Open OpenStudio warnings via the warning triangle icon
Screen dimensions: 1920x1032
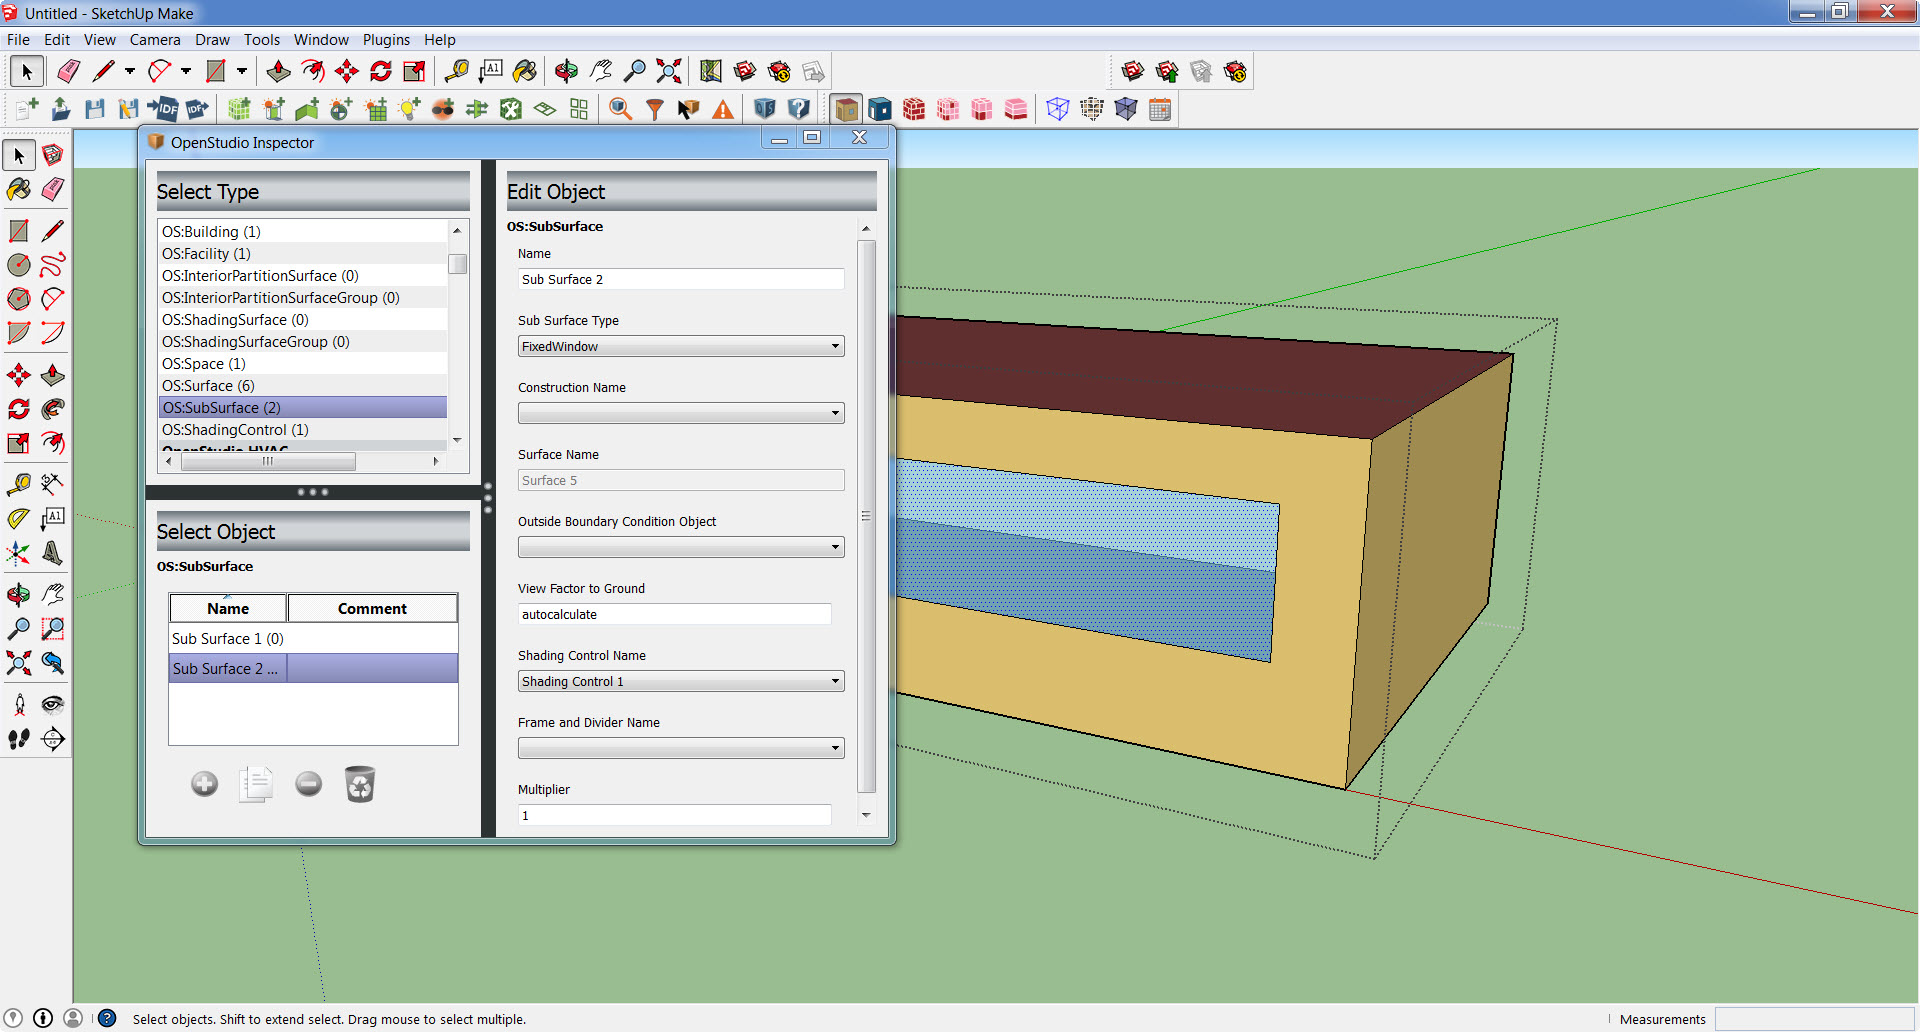coord(722,109)
